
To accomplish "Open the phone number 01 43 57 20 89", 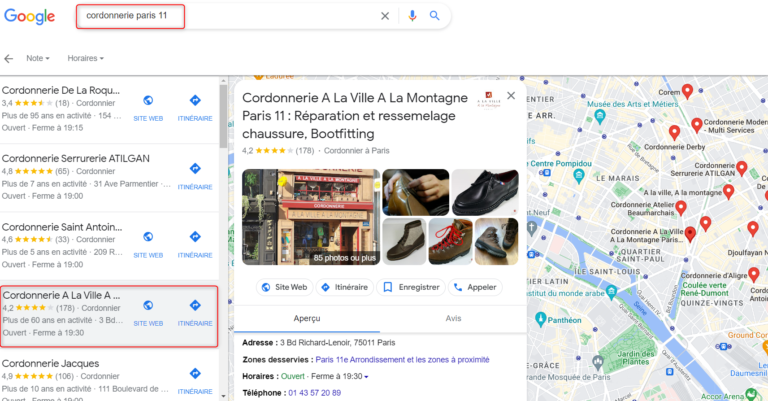I will (314, 393).
